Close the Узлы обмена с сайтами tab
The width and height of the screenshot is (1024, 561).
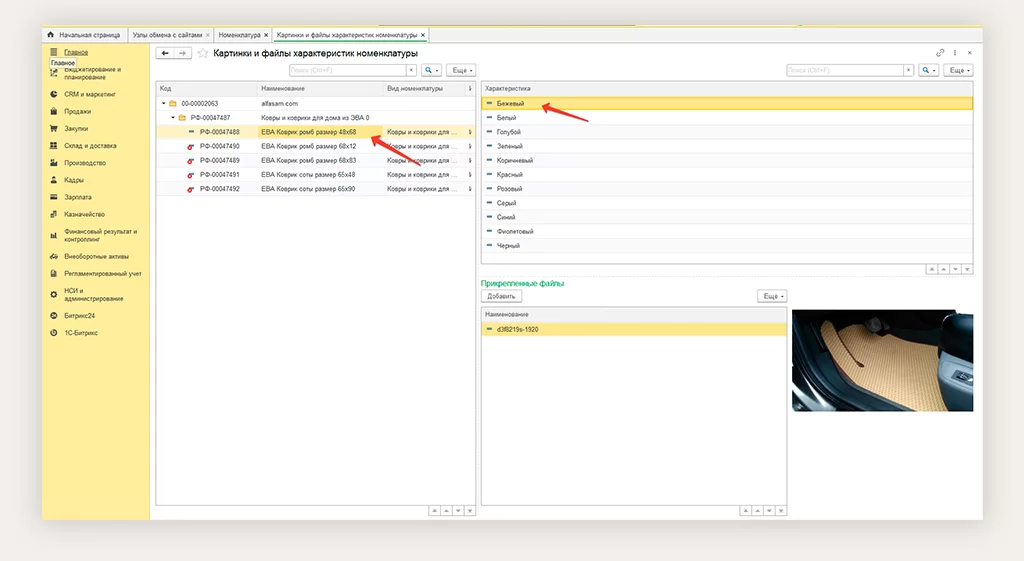207,35
